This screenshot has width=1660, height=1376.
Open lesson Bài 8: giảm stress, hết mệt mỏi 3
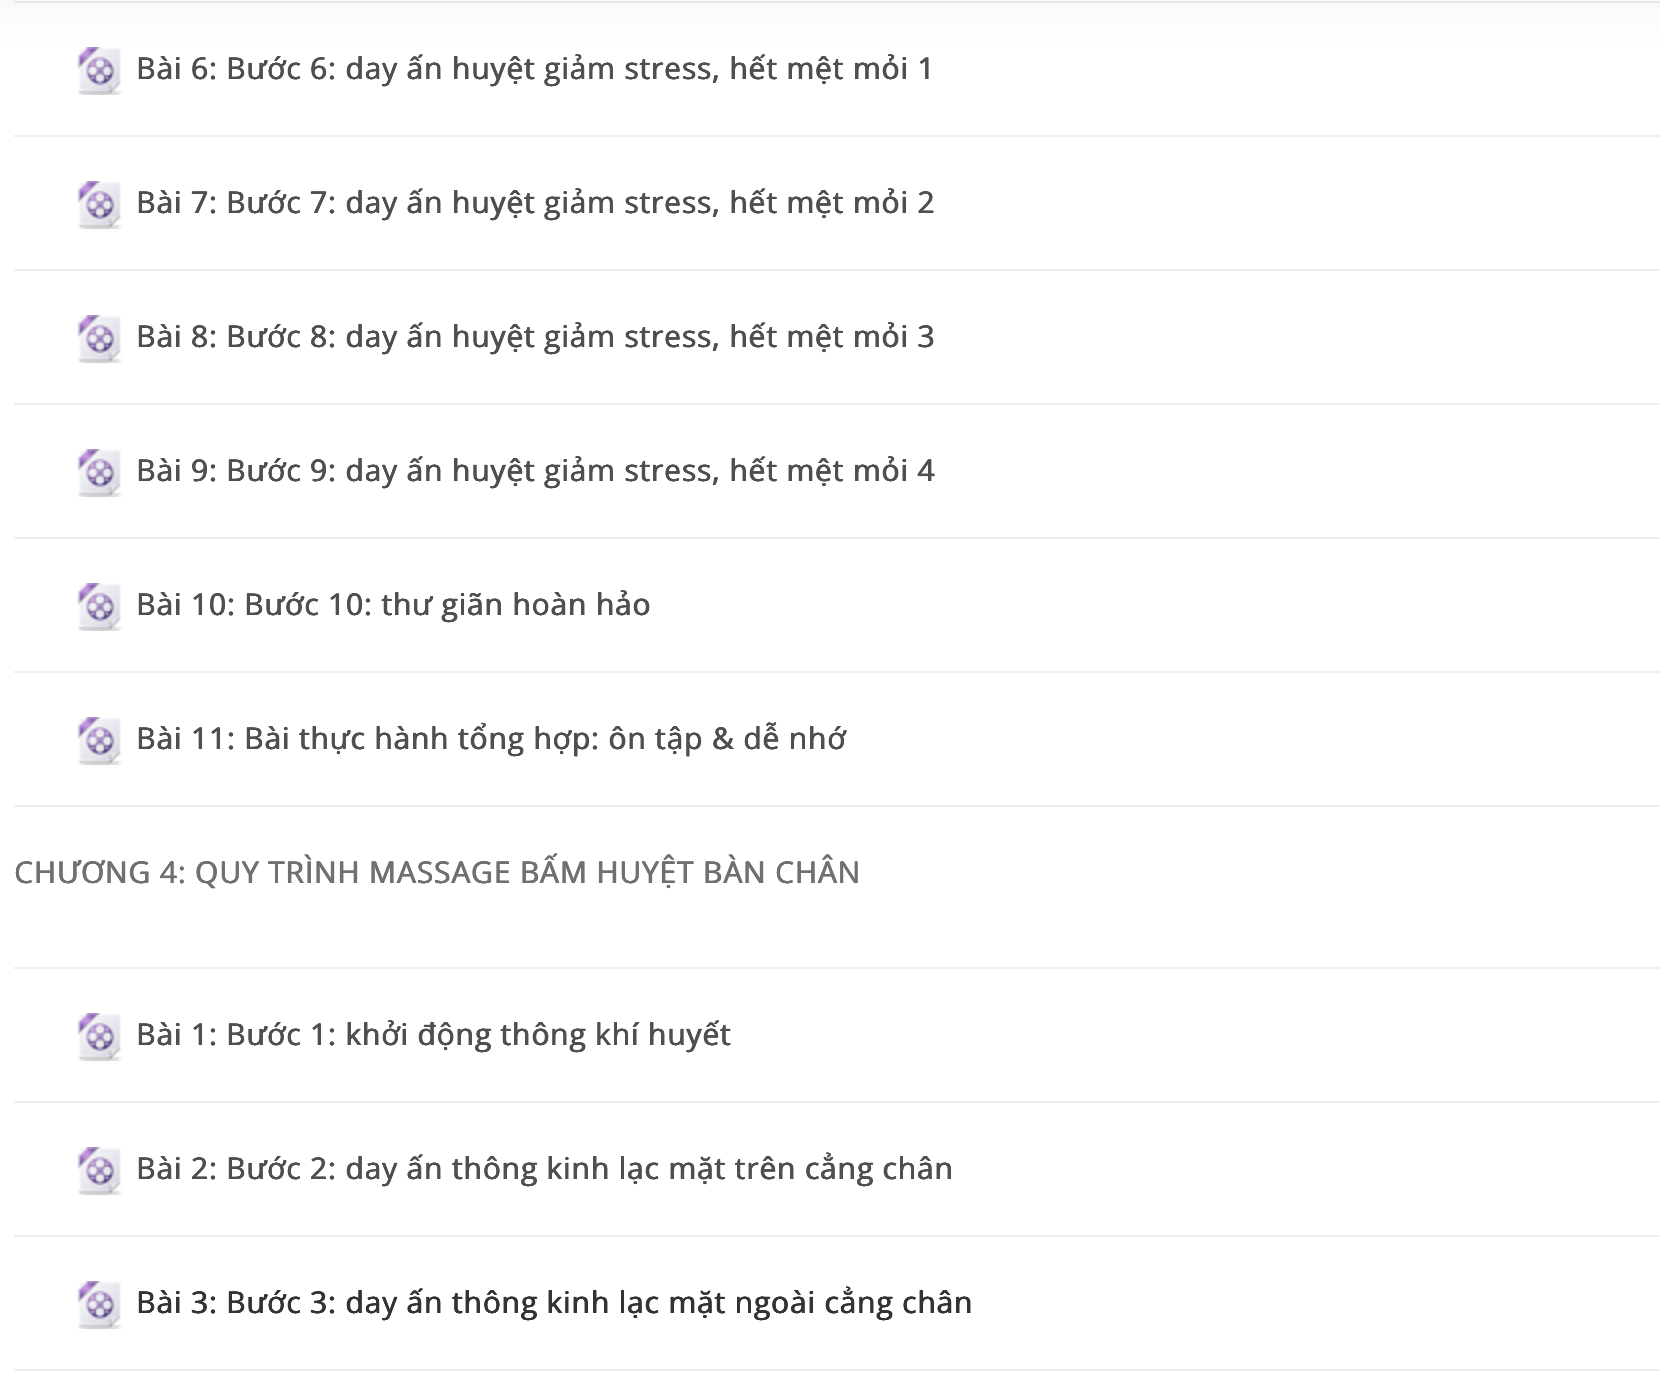click(535, 337)
